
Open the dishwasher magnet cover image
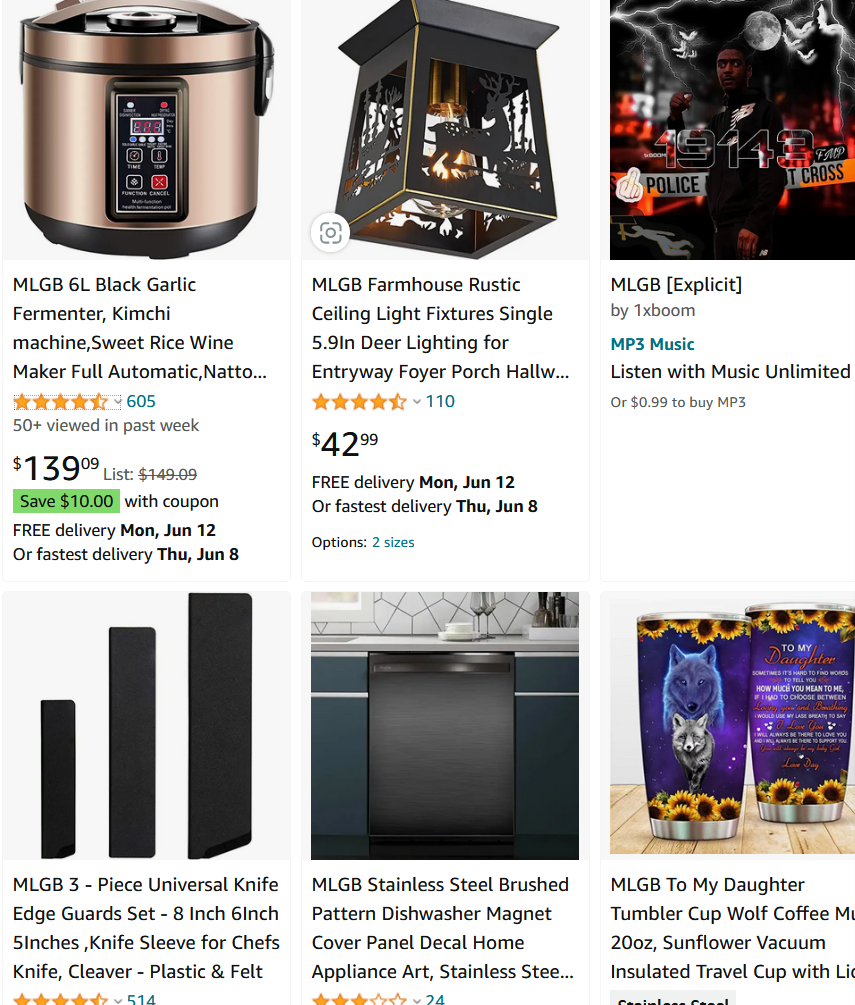coord(445,726)
